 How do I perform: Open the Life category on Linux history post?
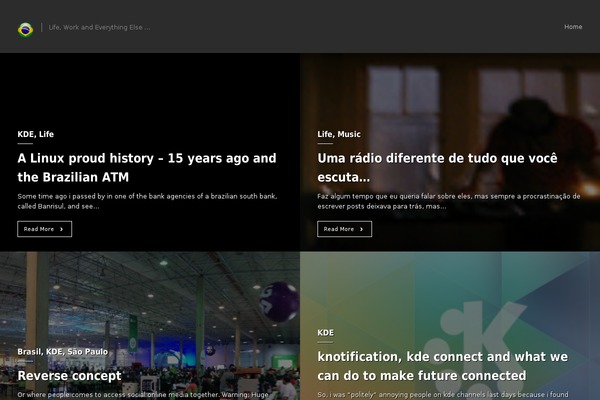pyautogui.click(x=46, y=134)
